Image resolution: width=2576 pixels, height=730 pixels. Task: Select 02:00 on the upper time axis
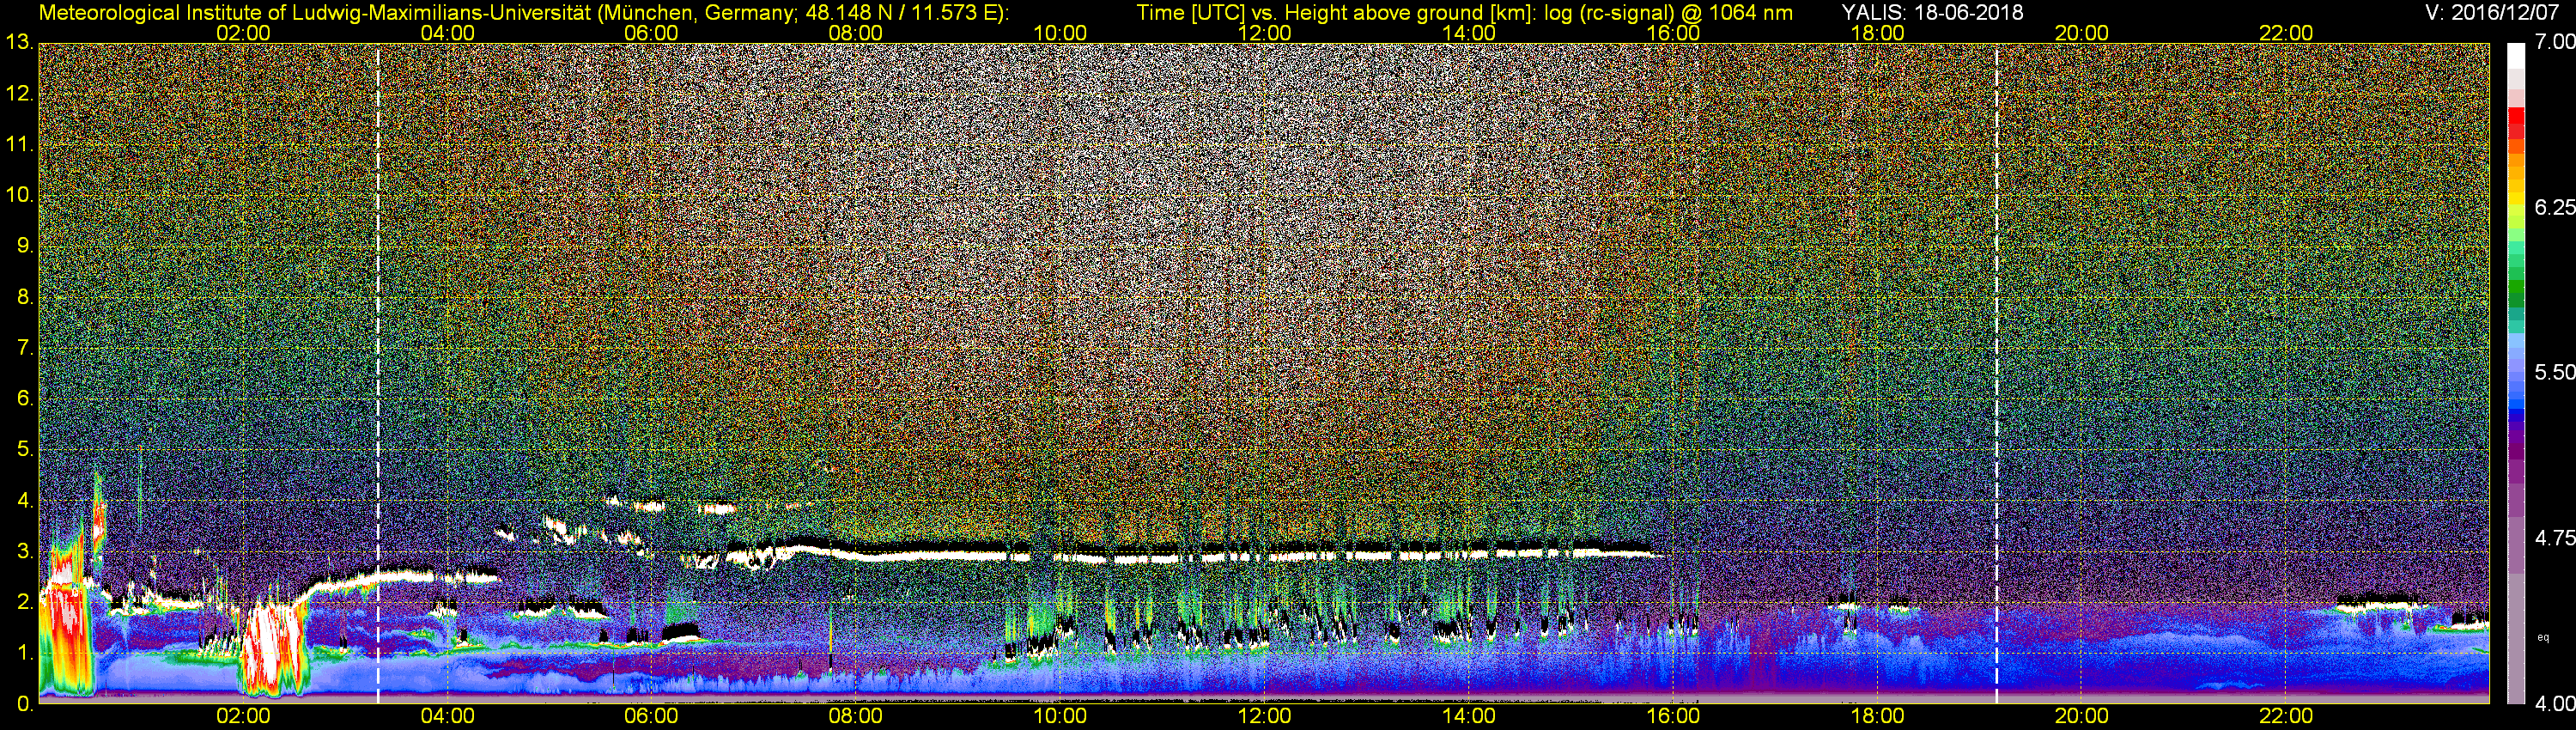coord(243,33)
